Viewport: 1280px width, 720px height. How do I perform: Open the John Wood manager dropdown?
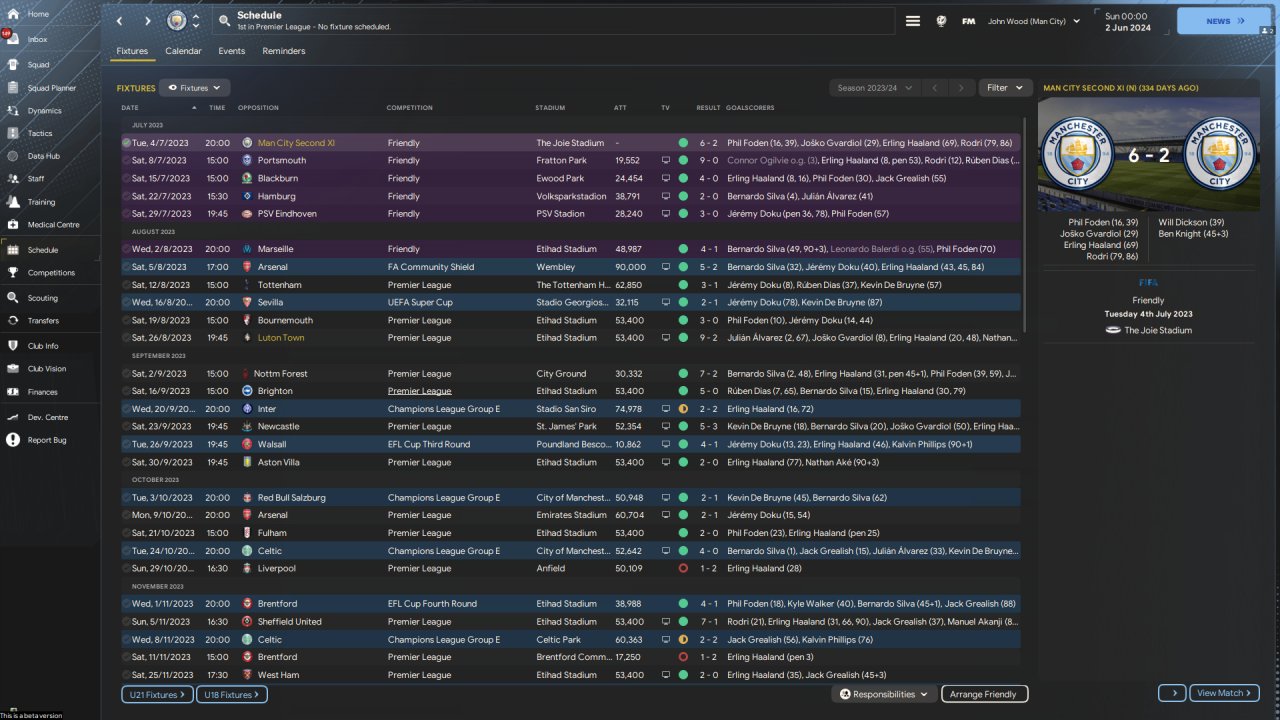coord(1034,21)
